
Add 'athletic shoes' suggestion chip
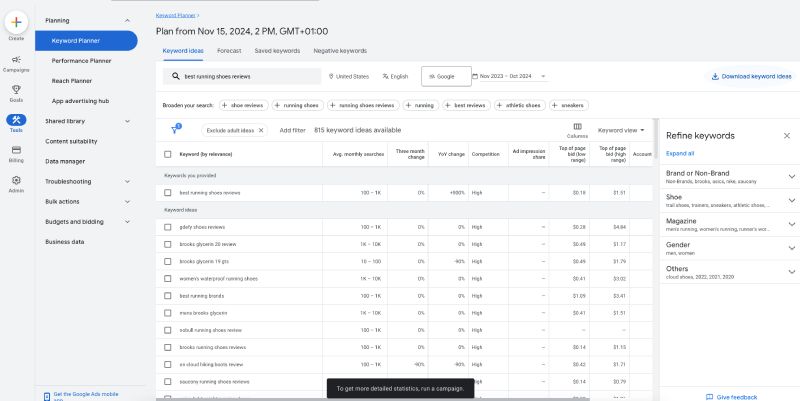(520, 105)
